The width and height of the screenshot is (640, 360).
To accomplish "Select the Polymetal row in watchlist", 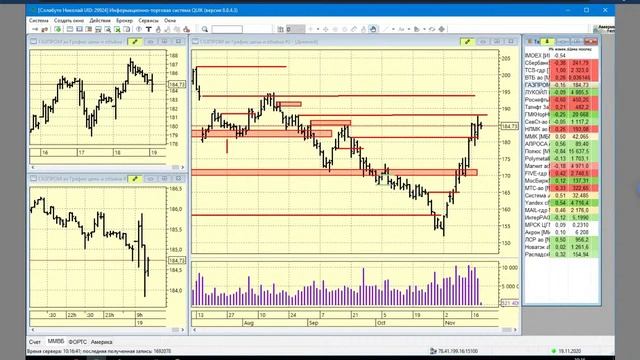I will (561, 158).
